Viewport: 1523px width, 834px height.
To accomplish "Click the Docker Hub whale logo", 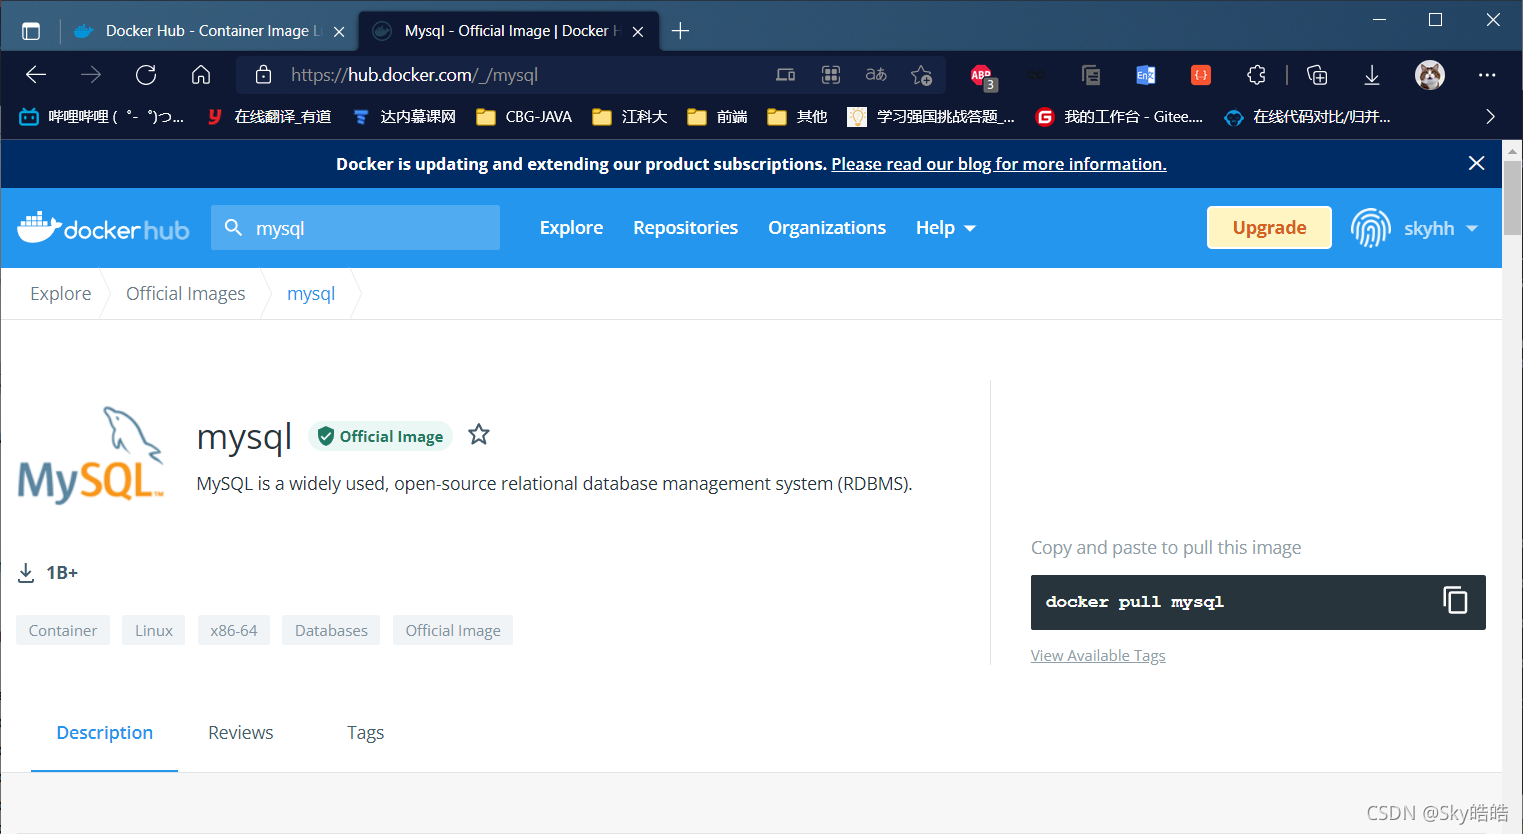I will [x=103, y=228].
